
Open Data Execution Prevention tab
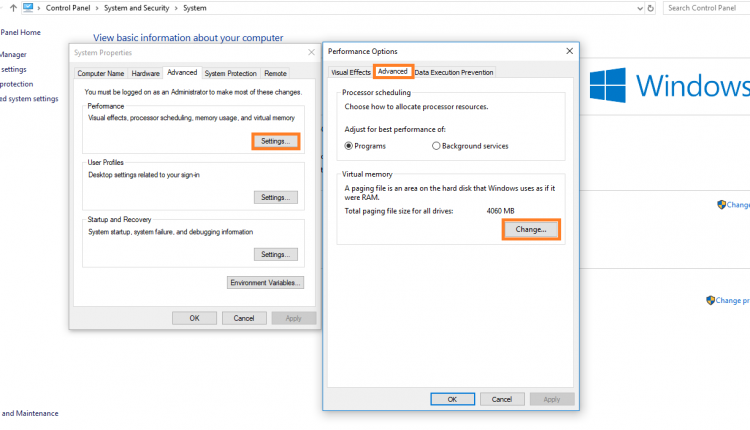453,72
